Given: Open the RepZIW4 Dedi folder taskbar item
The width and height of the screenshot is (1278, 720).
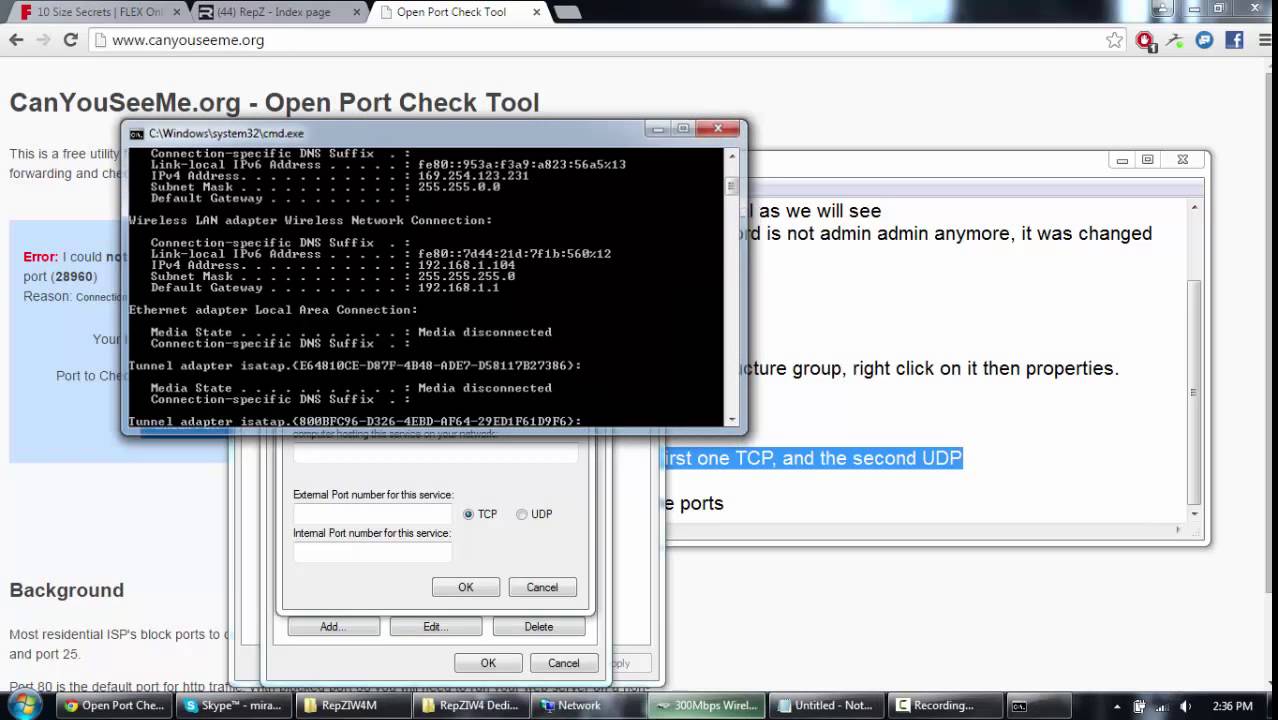Looking at the screenshot, I should (x=471, y=705).
